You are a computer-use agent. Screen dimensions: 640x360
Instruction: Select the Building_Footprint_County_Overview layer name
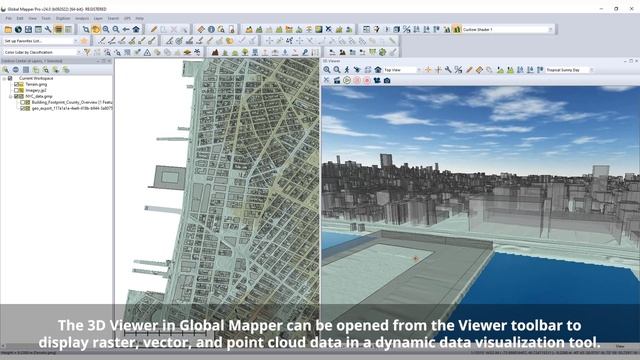(x=71, y=102)
